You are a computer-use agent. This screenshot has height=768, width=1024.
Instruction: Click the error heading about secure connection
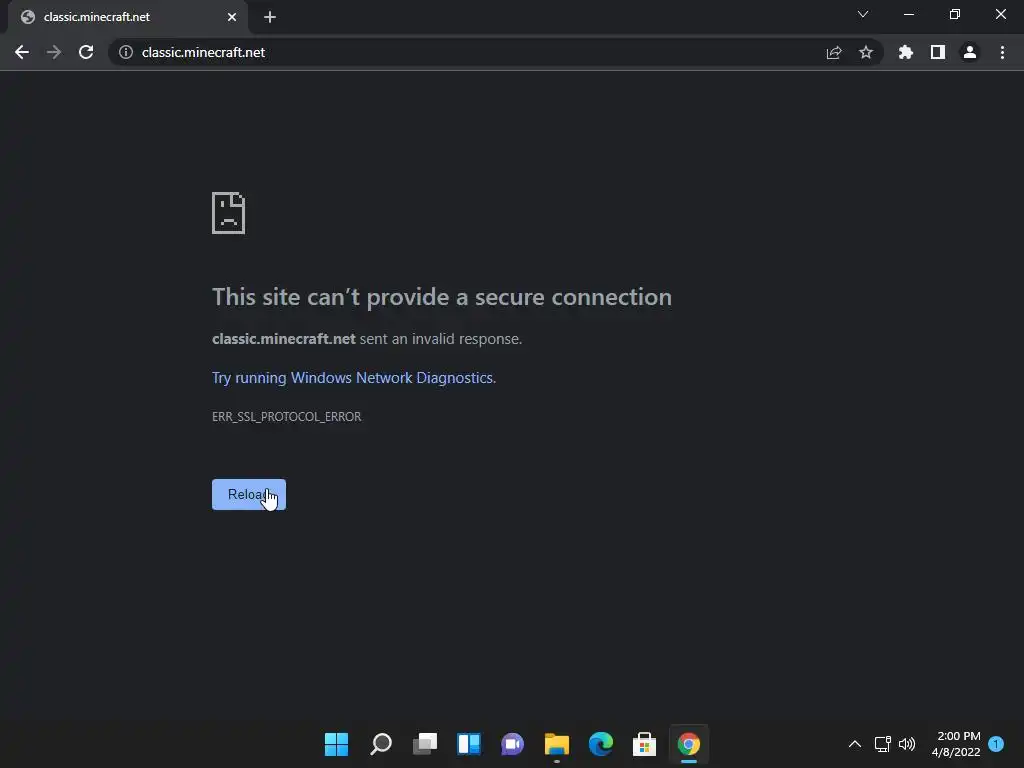coord(442,297)
